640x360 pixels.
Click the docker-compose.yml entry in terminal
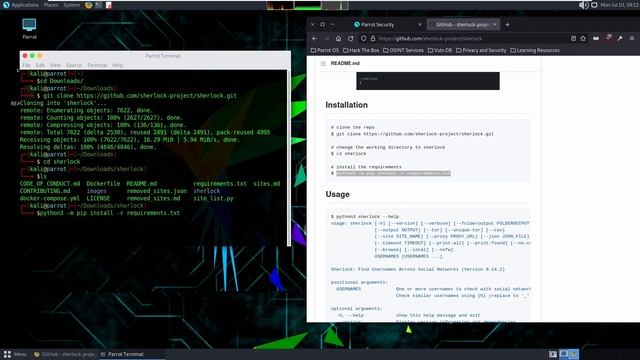(x=50, y=198)
